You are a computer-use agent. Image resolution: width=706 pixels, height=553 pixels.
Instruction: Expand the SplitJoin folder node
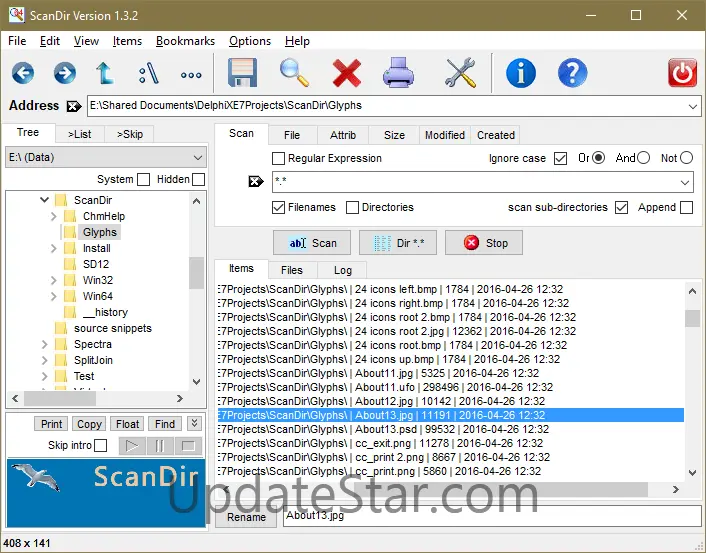tap(44, 360)
